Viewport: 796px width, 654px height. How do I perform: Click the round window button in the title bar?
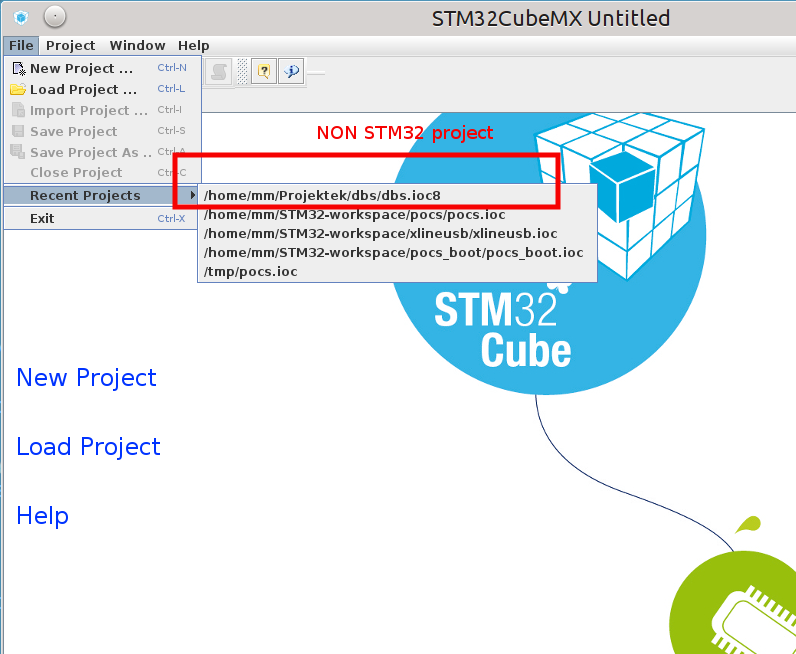click(x=55, y=17)
